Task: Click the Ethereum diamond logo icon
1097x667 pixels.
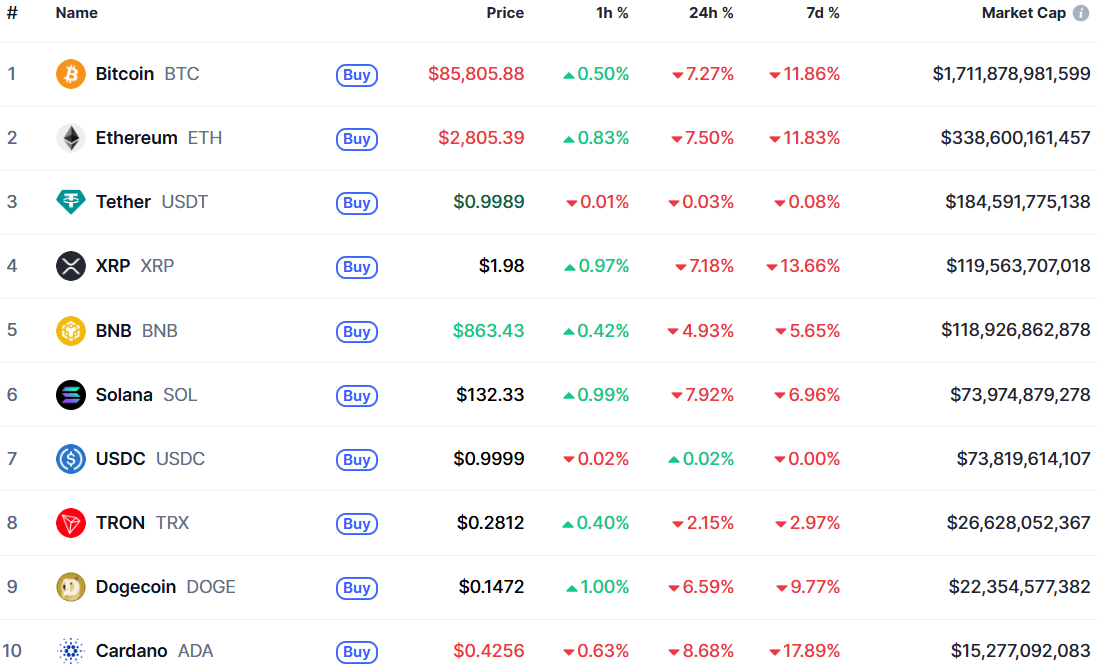Action: 71,138
